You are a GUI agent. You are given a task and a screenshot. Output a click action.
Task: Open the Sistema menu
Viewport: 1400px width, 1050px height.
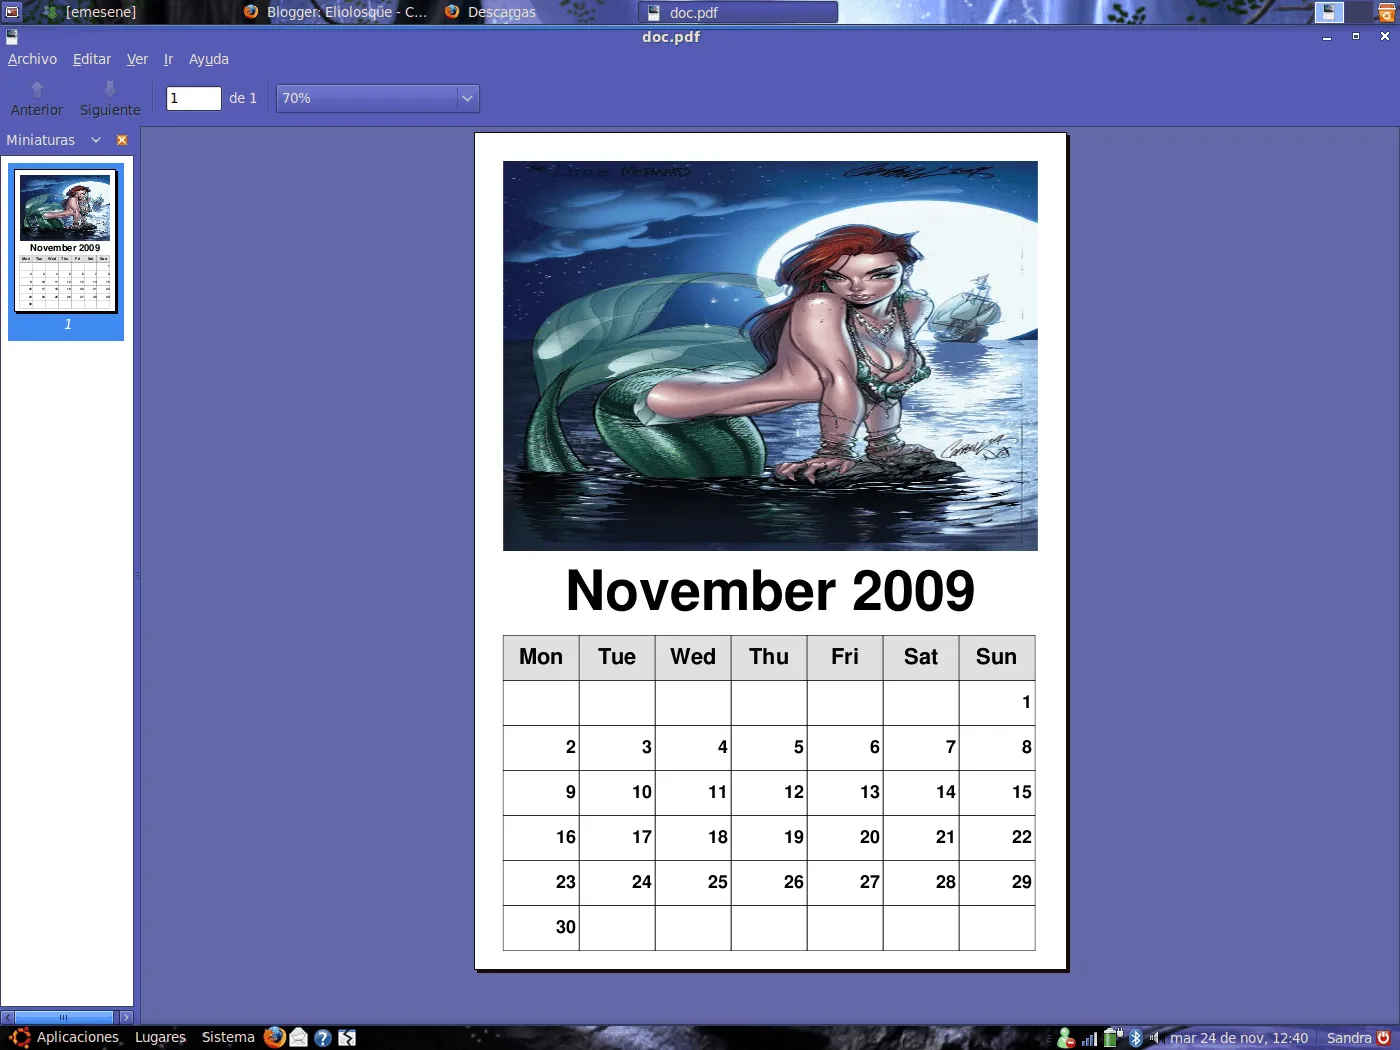pyautogui.click(x=228, y=1037)
